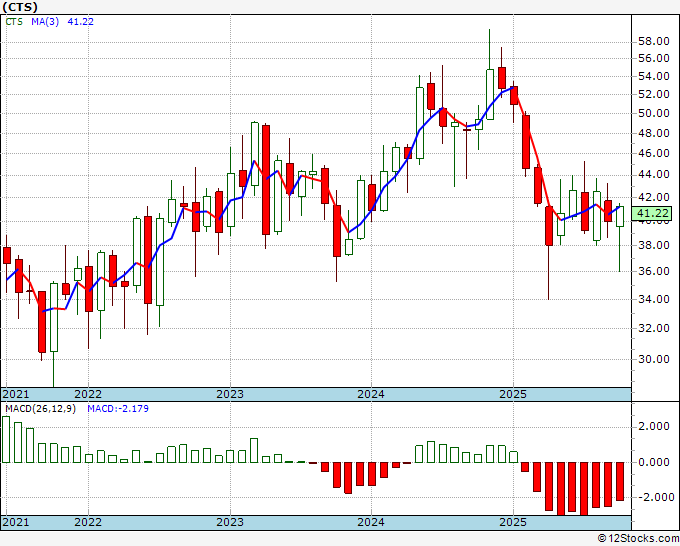
Task: Click 2024 on the MACD panel time axis
Action: [x=371, y=522]
